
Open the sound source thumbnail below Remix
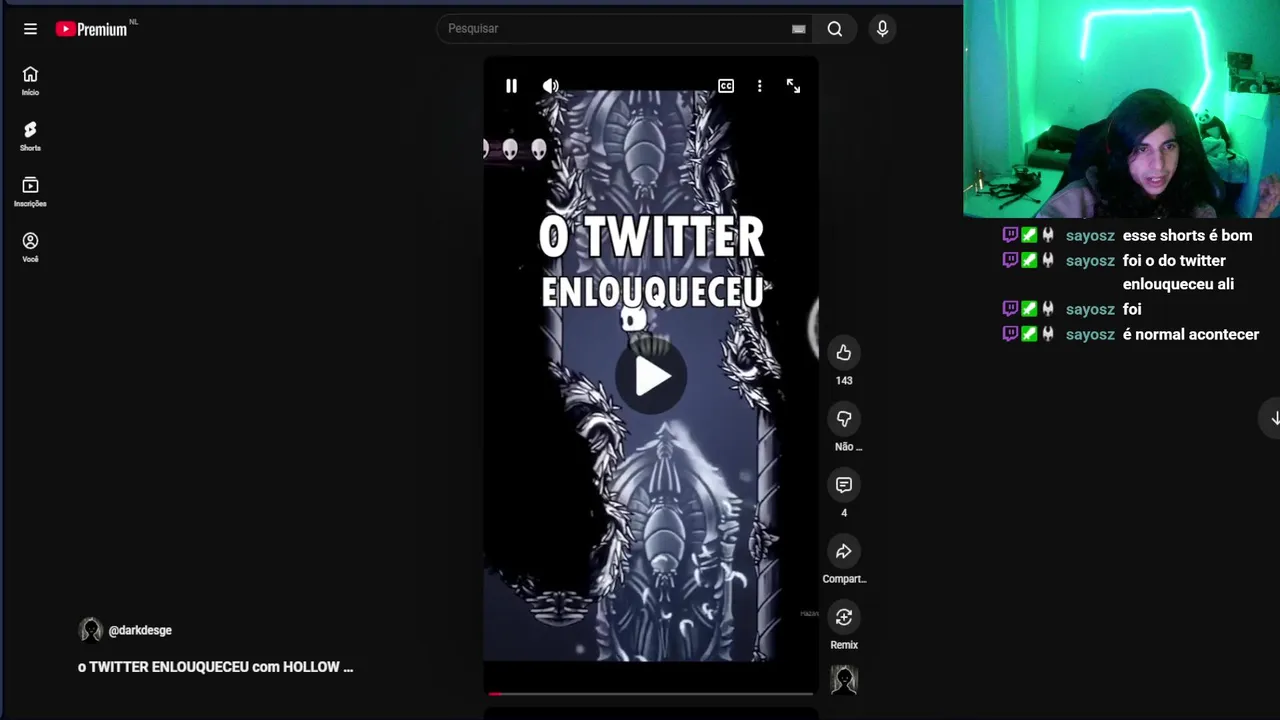844,680
